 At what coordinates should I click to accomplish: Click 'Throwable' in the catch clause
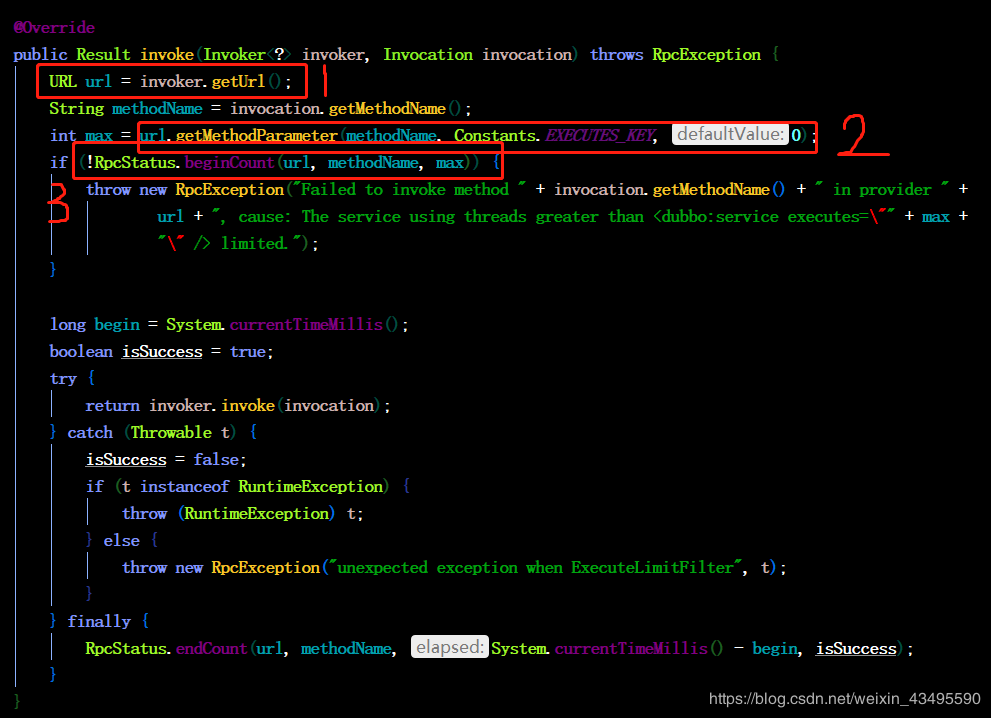click(x=171, y=432)
